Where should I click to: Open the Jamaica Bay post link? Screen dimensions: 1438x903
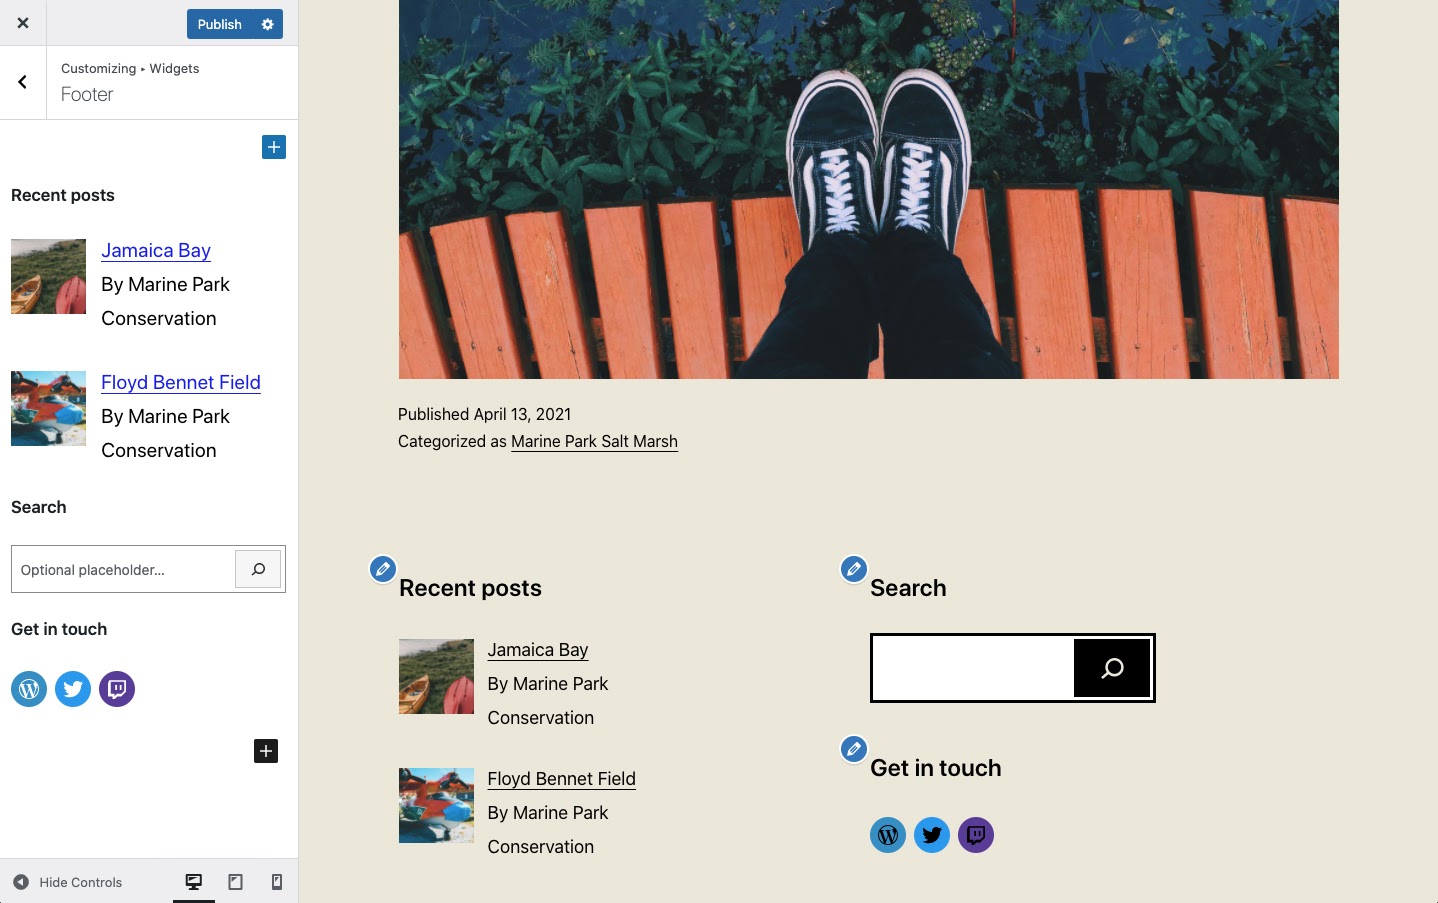[156, 250]
